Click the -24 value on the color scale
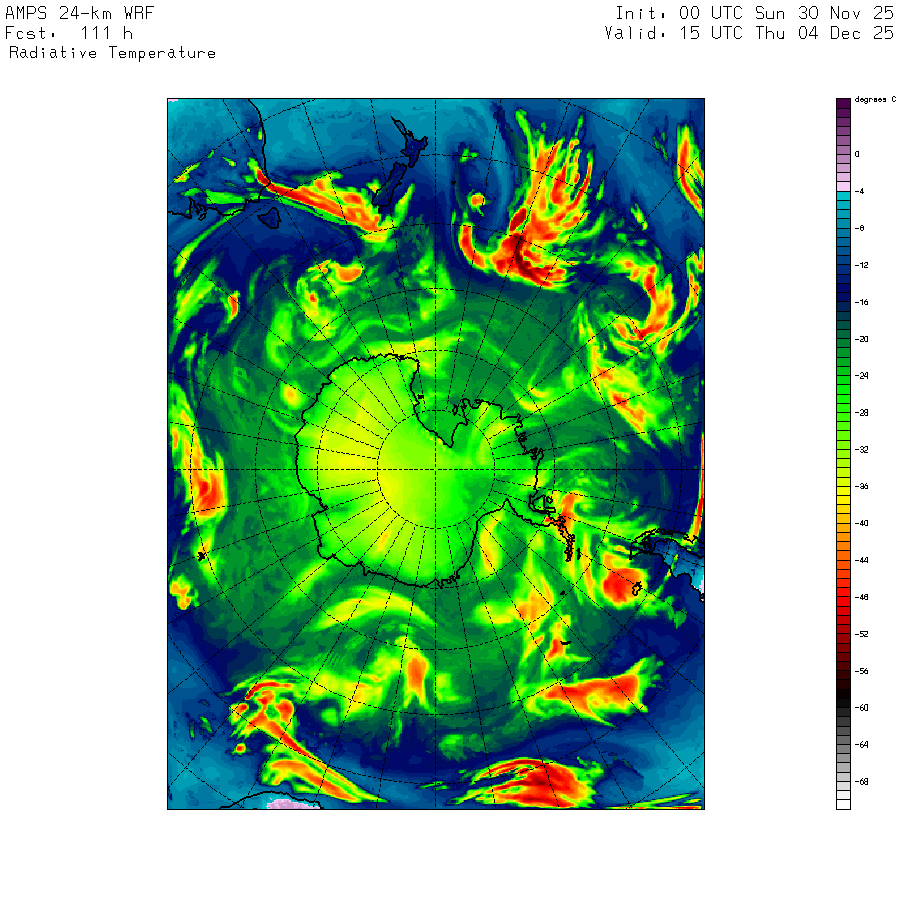Viewport: 900px width, 900px height. [862, 376]
